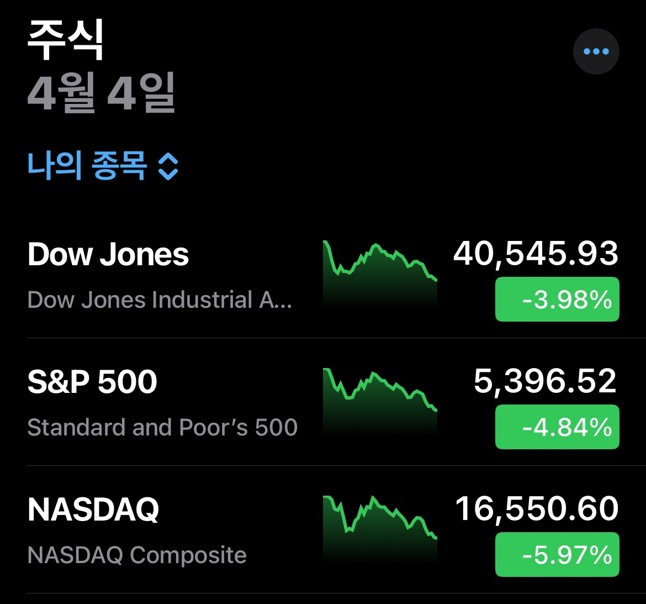The height and width of the screenshot is (604, 646).
Task: Tap the NASDAQ price 16,550.60
Action: point(537,509)
